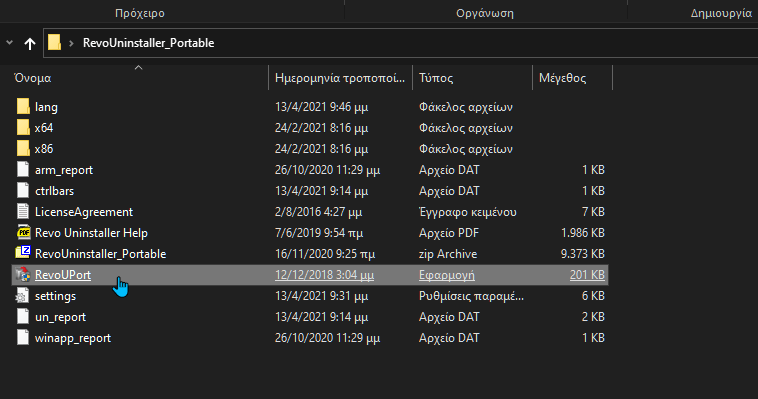Viewport: 758px width, 399px height.
Task: Click the 6 KB size cell
Action: [x=593, y=296]
